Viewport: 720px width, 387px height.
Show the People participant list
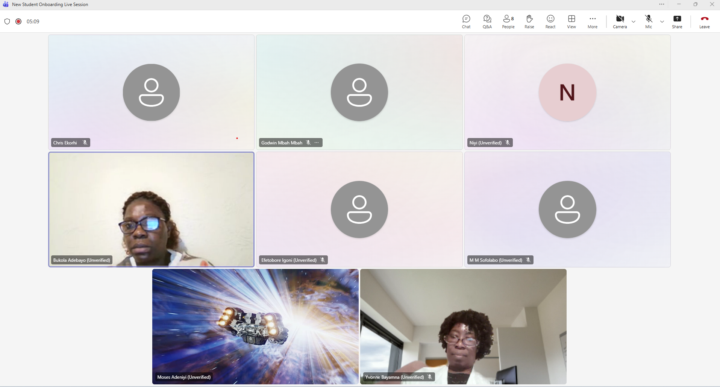[x=508, y=21]
